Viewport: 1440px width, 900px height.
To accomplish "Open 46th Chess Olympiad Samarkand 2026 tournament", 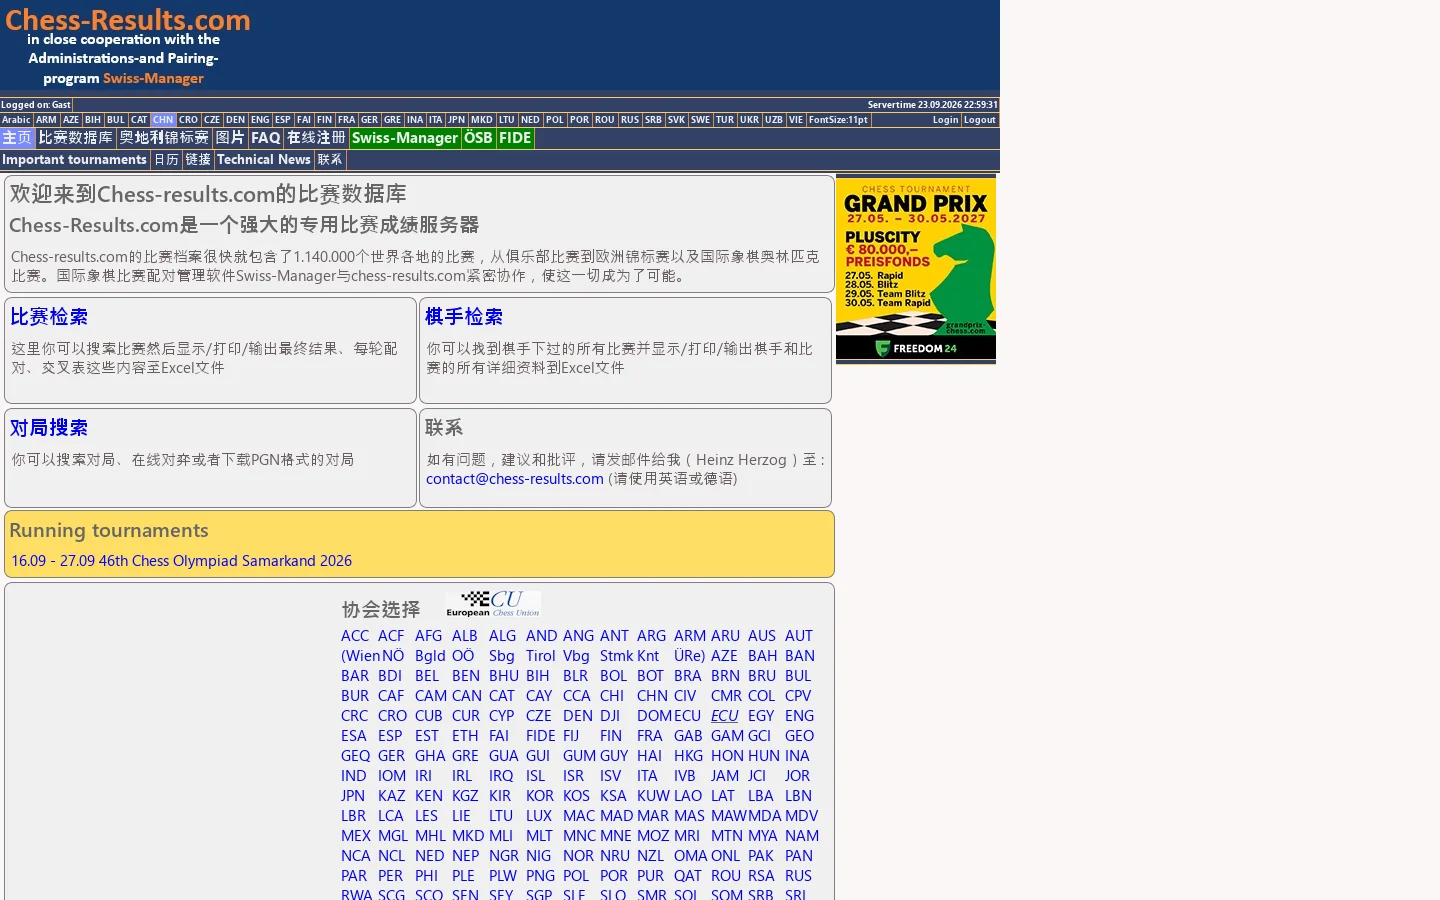I will click(x=182, y=561).
